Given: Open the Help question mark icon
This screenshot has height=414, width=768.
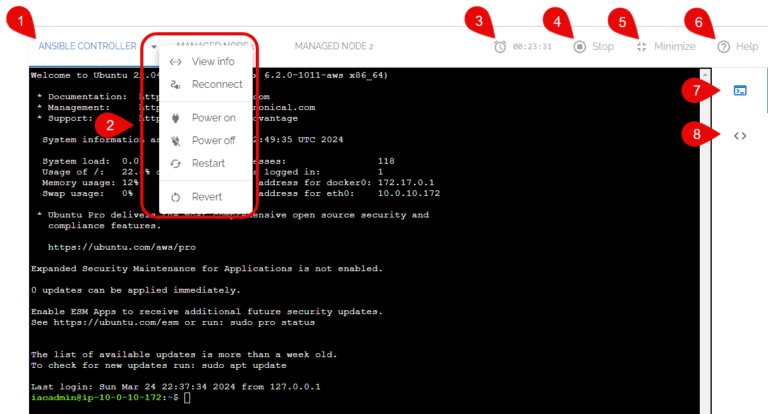Looking at the screenshot, I should [x=723, y=46].
